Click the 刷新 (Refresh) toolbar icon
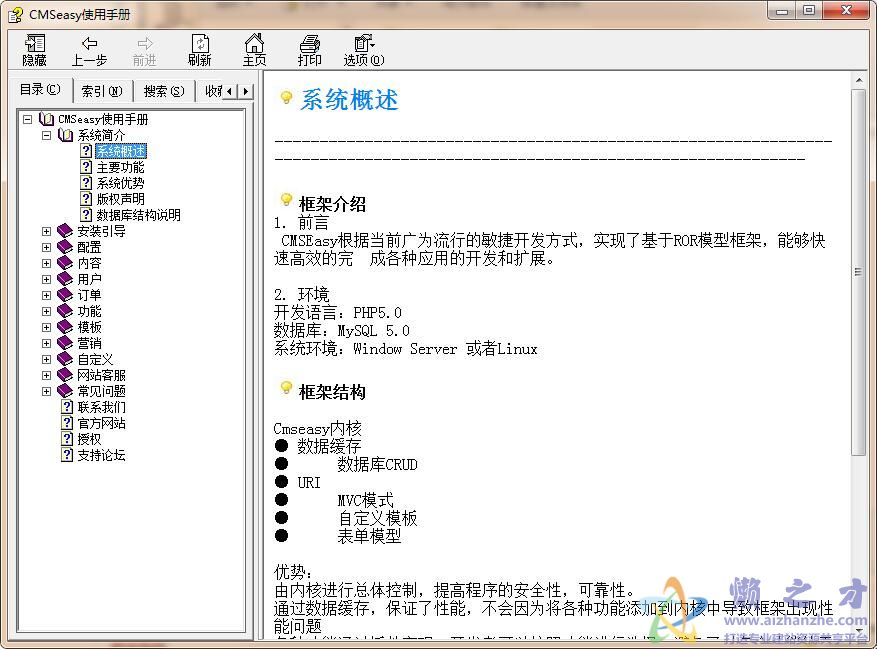This screenshot has width=877, height=649. coord(199,50)
